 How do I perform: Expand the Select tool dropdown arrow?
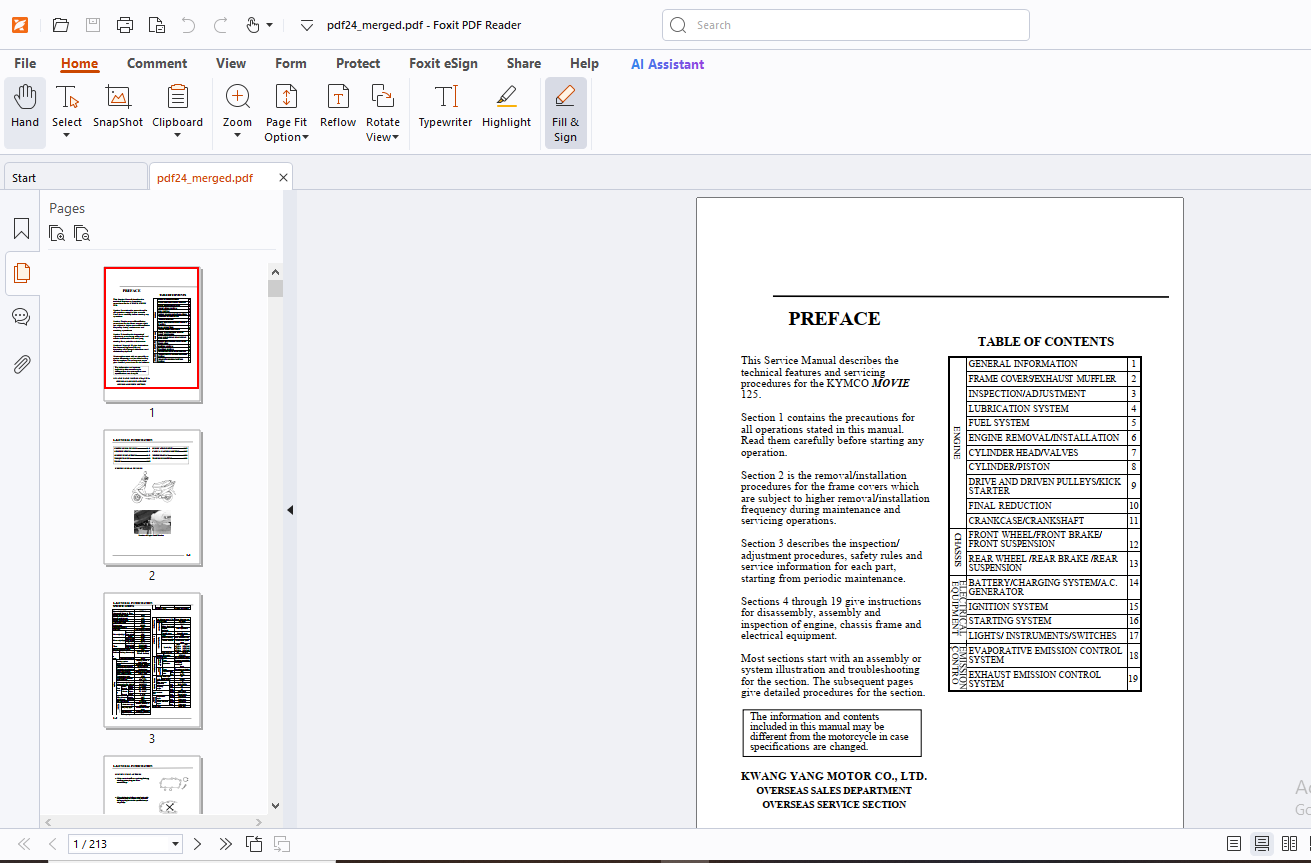pos(67,136)
